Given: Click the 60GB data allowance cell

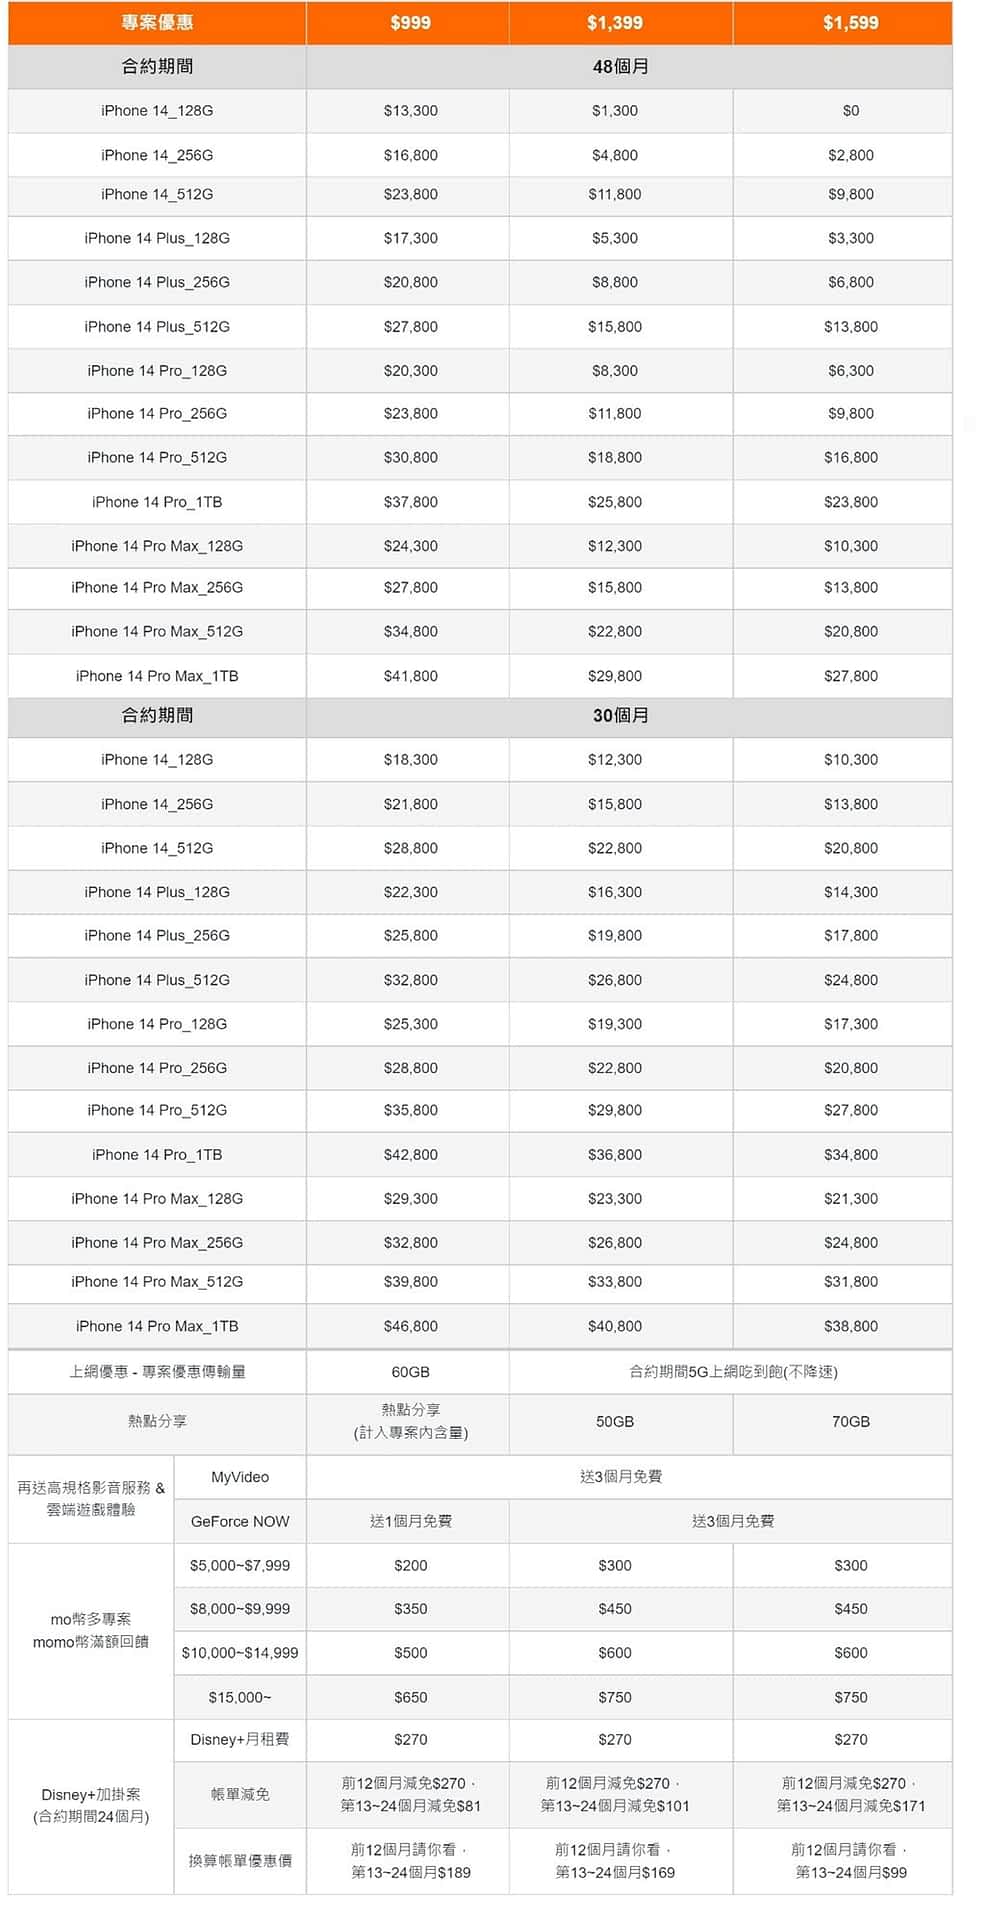Looking at the screenshot, I should [x=410, y=1372].
